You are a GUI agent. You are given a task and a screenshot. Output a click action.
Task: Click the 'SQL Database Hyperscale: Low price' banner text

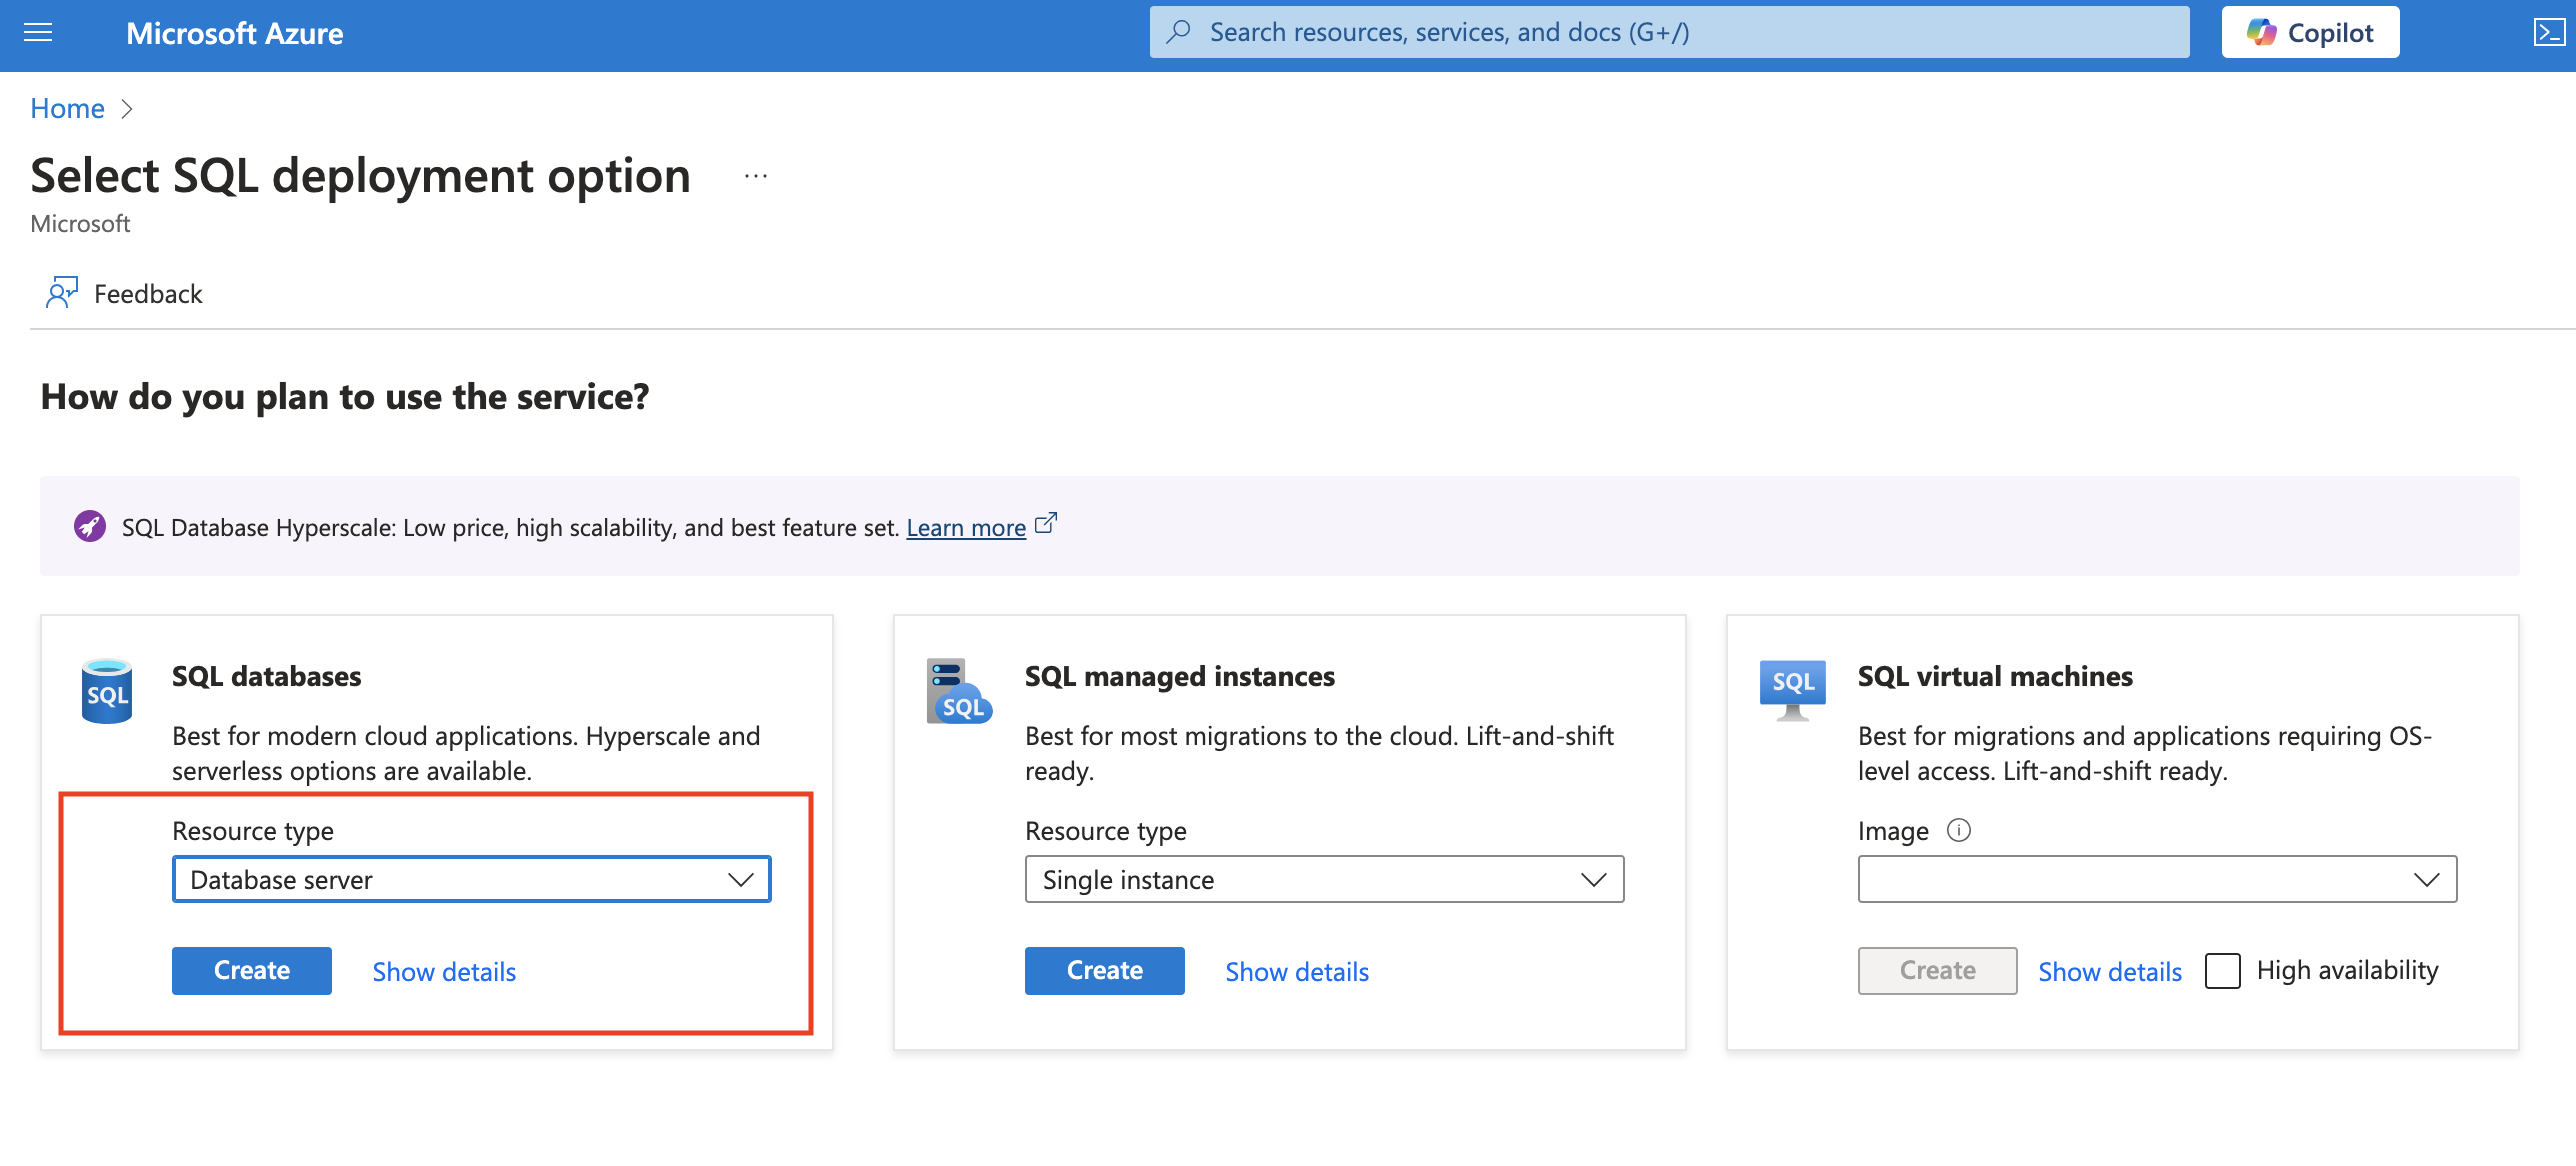click(x=511, y=527)
